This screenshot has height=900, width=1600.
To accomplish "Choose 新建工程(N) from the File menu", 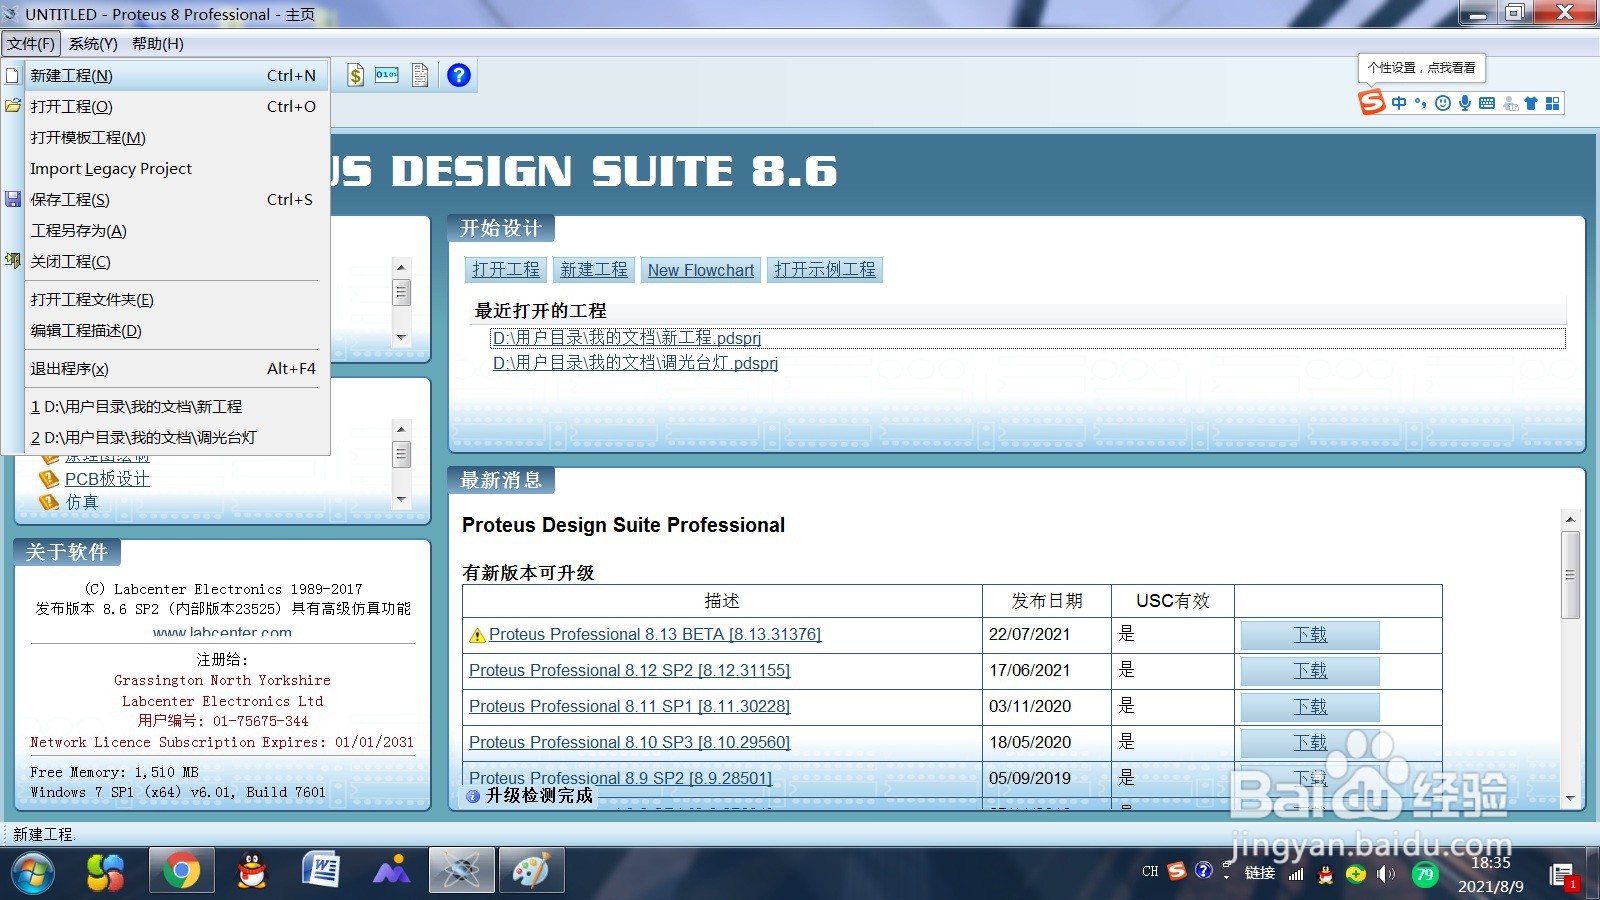I will click(x=177, y=75).
